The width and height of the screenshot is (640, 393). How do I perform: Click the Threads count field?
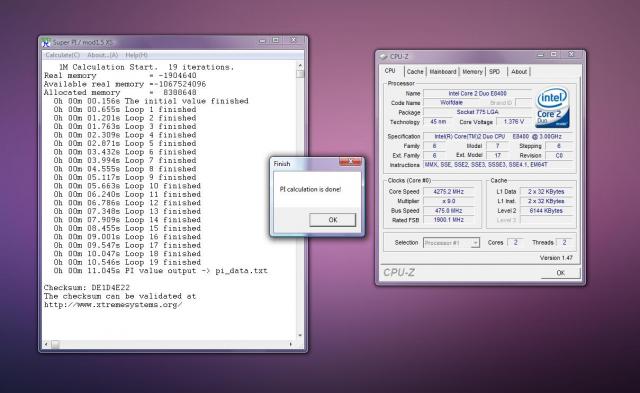point(564,242)
